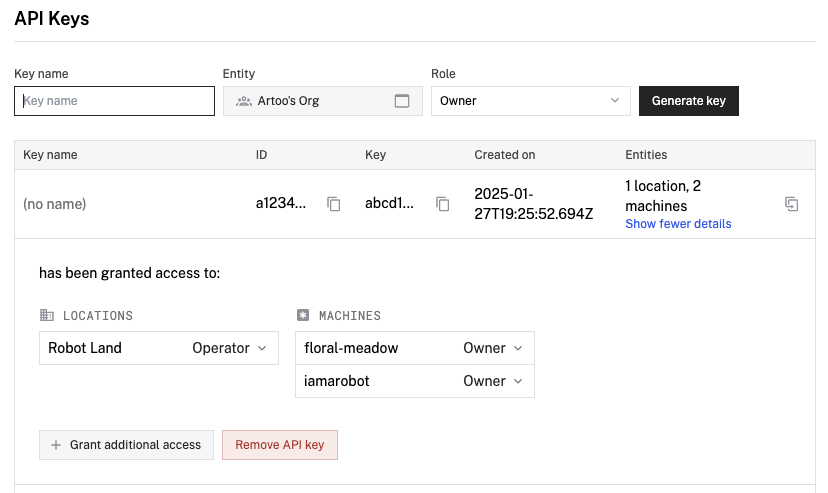Viewport: 828px width, 493px height.
Task: Click the Show fewer details link
Action: [678, 224]
